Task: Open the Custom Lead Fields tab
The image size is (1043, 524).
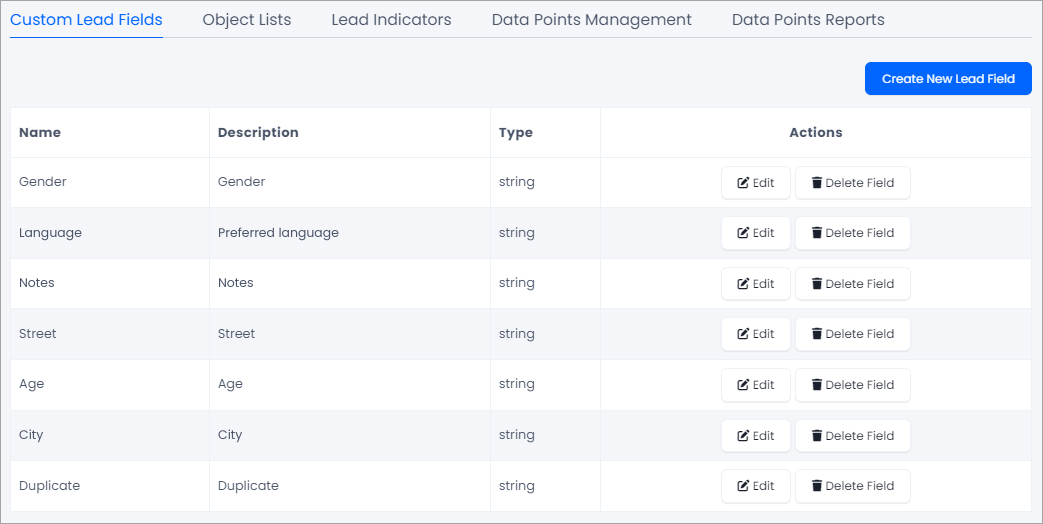Action: click(x=86, y=20)
